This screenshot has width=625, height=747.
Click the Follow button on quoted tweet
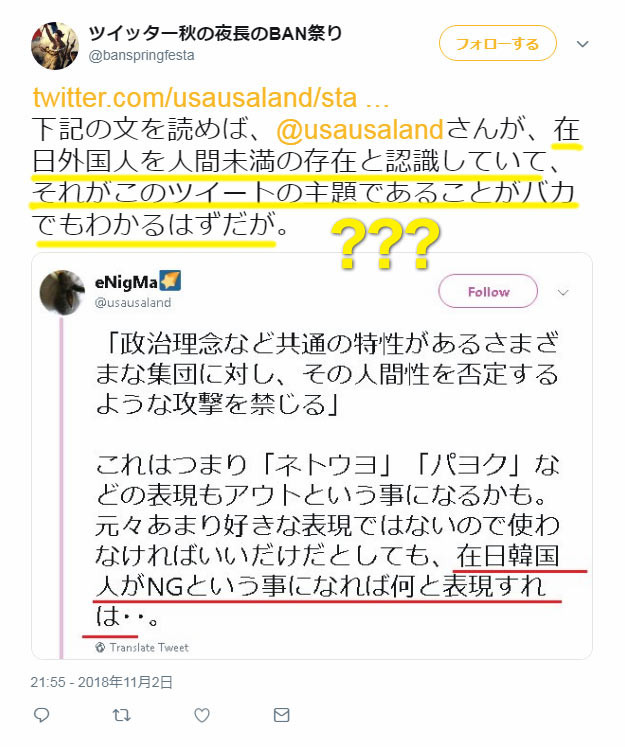[488, 291]
